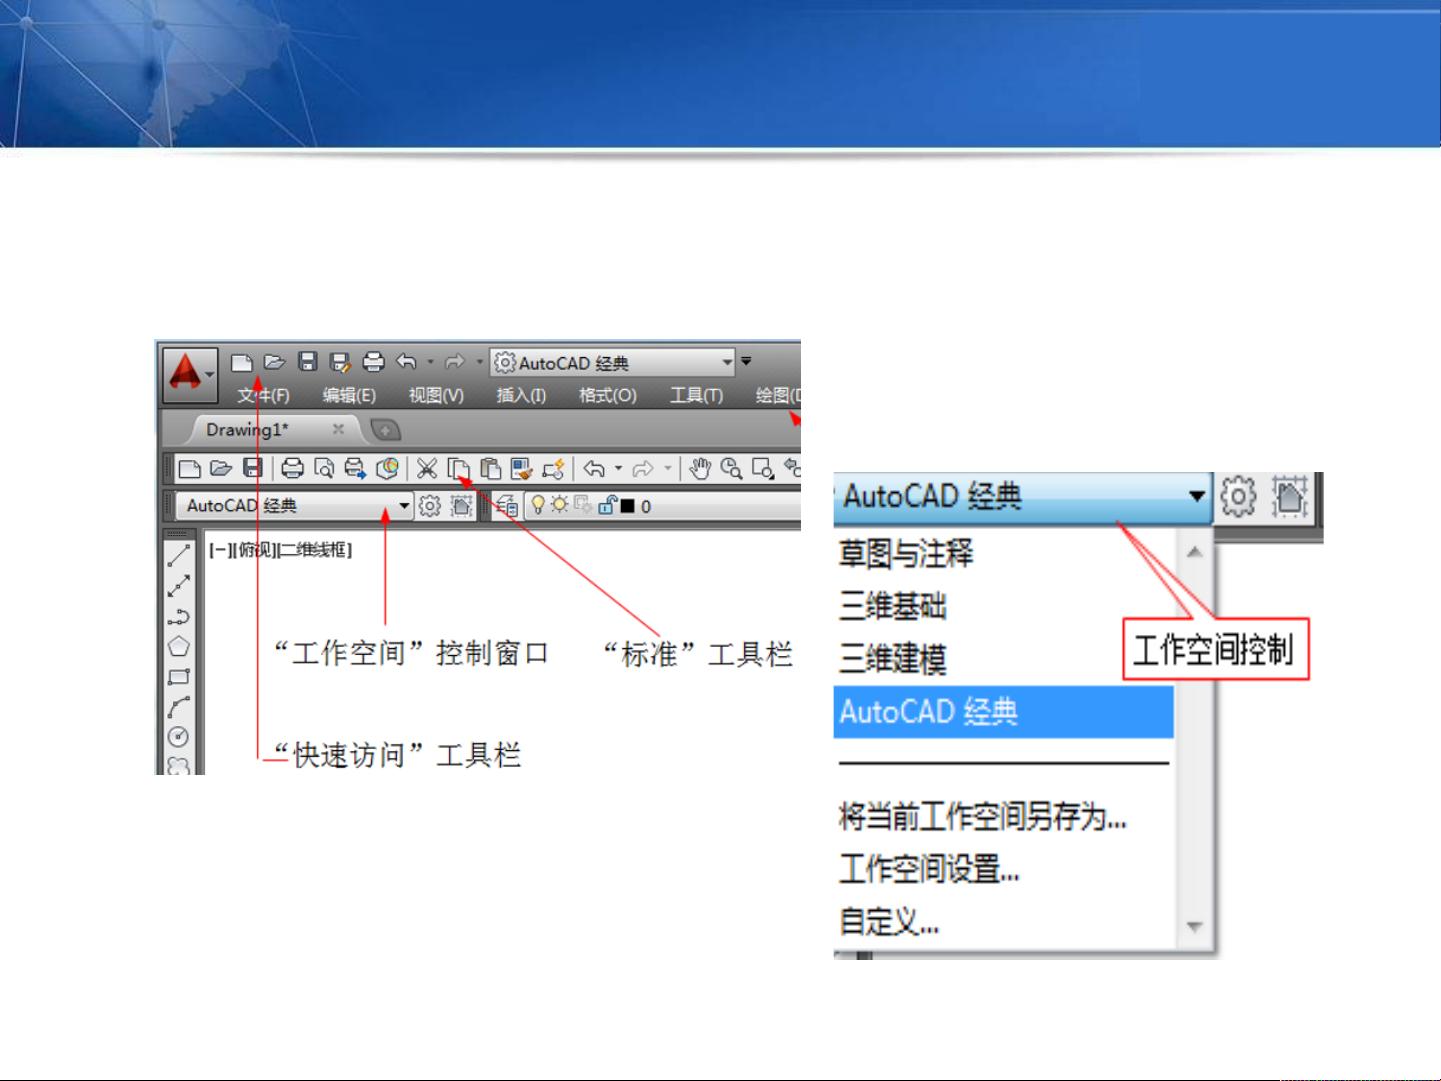1441x1081 pixels.
Task: Click New drawing on the Standard toolbar
Action: coord(190,468)
